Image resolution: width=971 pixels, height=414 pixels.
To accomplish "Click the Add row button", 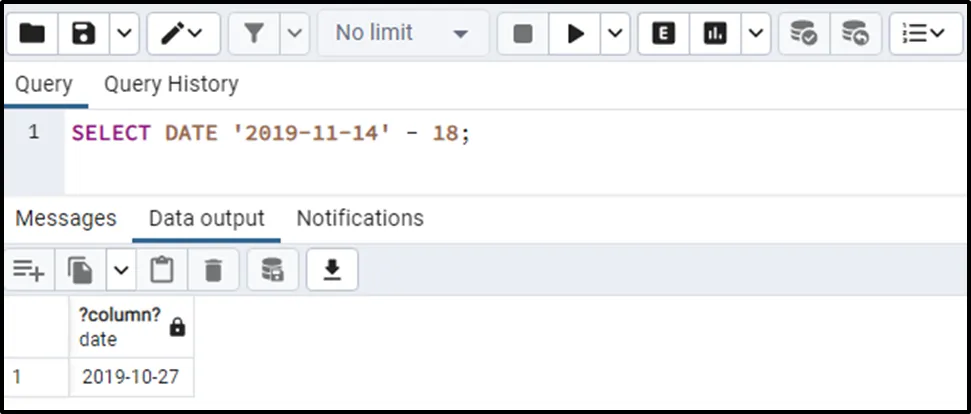I will coord(29,269).
